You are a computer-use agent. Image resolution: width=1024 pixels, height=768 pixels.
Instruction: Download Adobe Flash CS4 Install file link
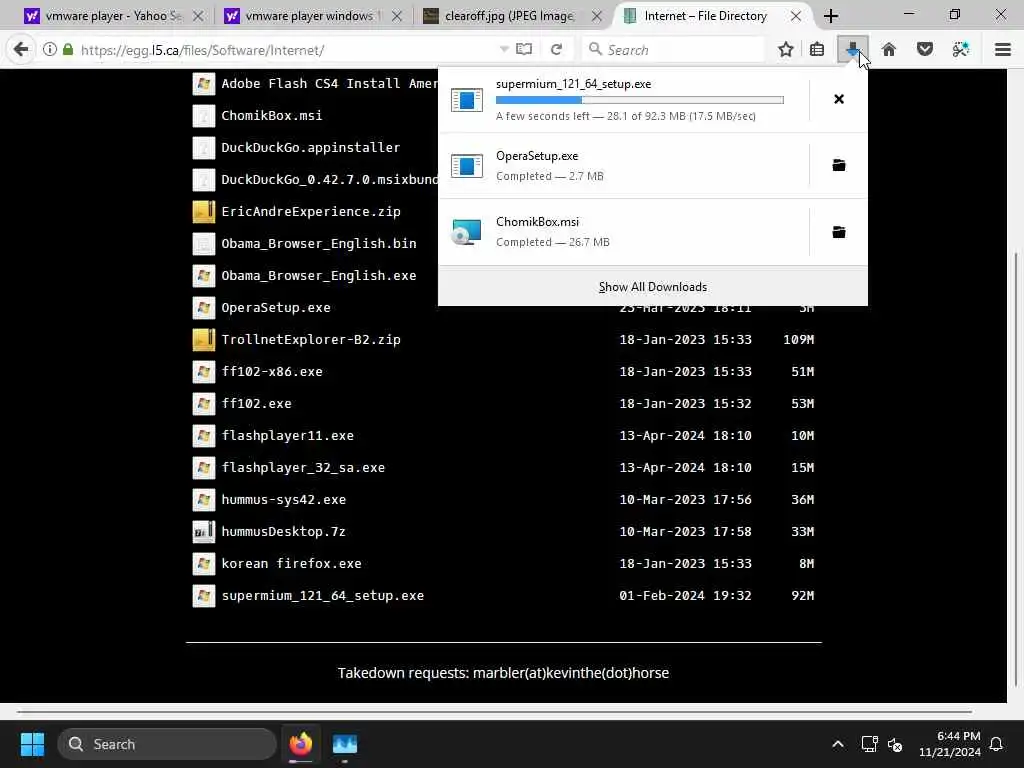pyautogui.click(x=328, y=84)
